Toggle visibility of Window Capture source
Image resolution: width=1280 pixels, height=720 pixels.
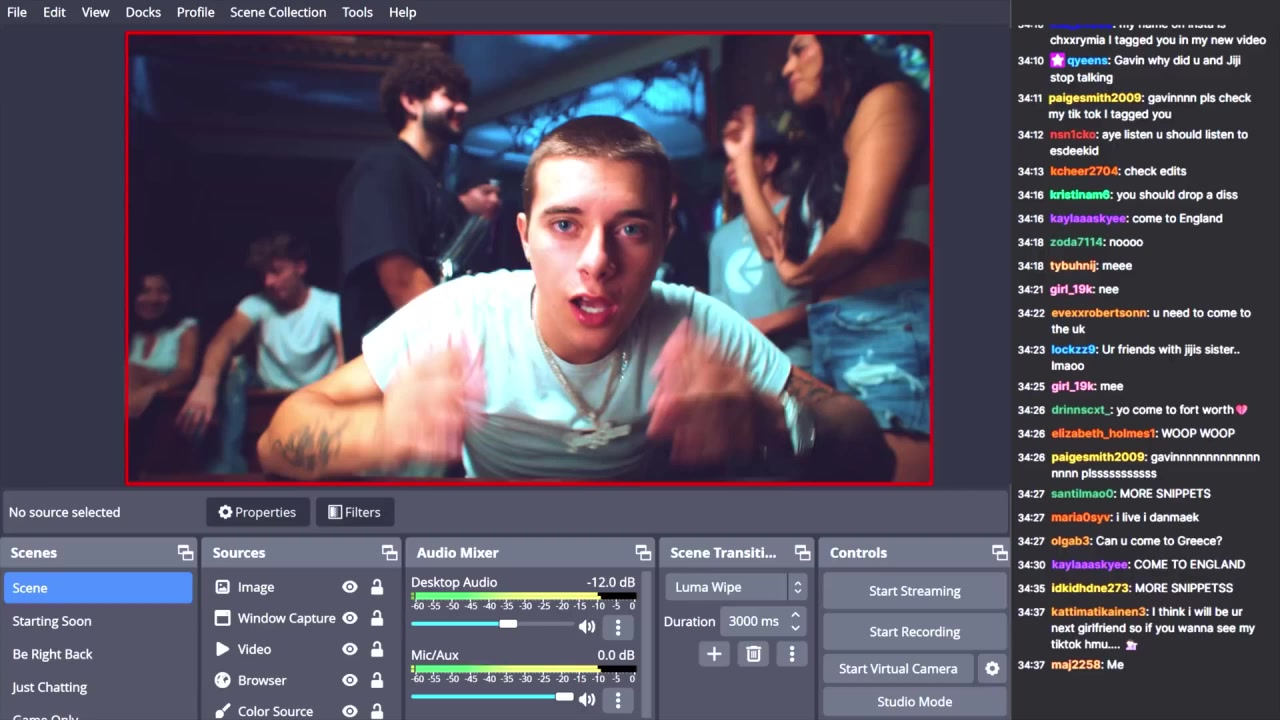(350, 619)
